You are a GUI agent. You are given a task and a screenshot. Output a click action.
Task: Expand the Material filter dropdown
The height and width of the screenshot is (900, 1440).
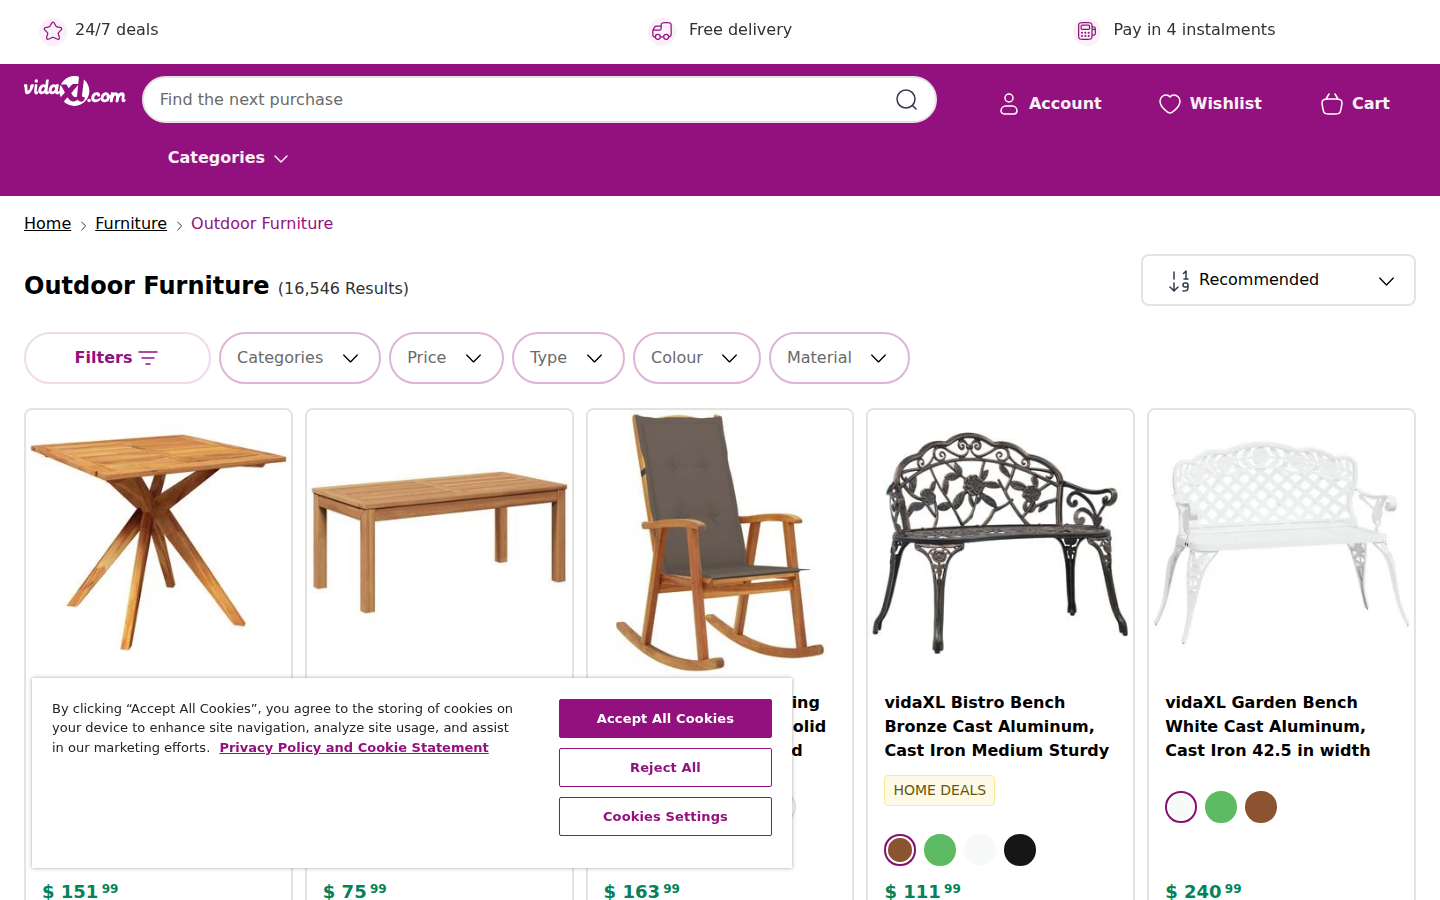point(838,358)
